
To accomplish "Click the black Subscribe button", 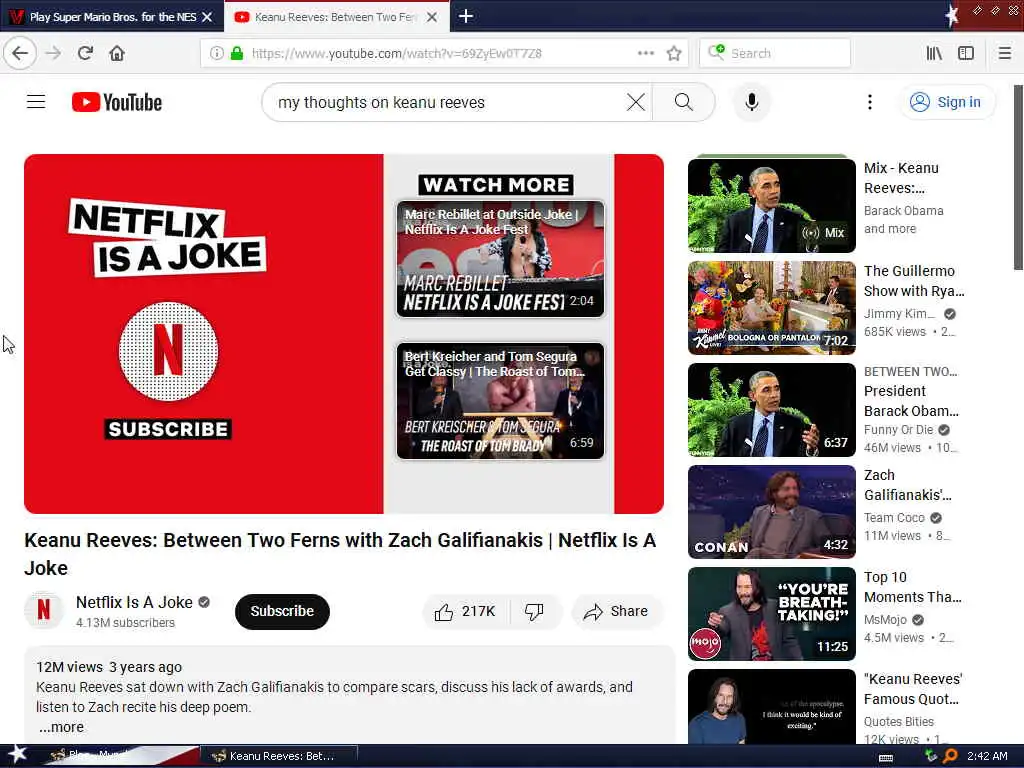I will pos(282,611).
